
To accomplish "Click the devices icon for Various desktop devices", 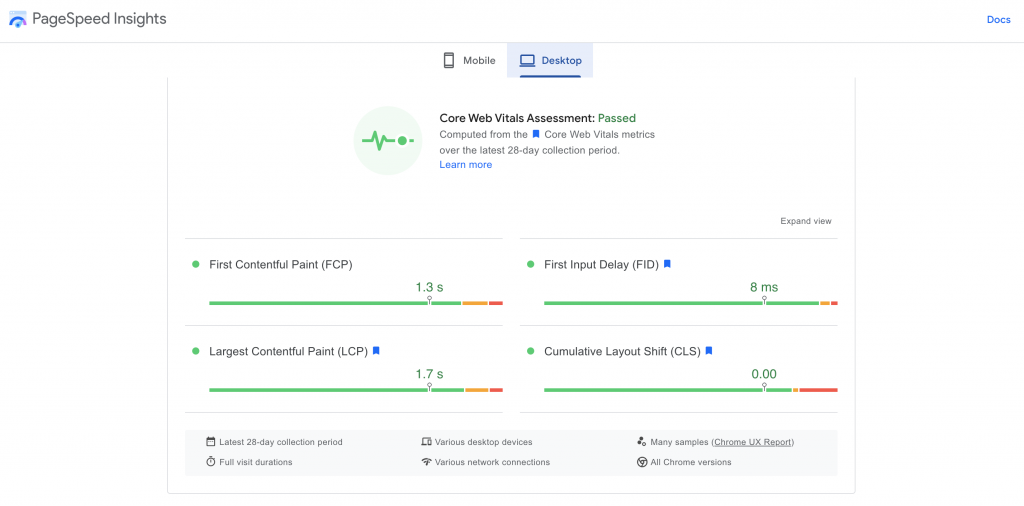I will (x=426, y=442).
